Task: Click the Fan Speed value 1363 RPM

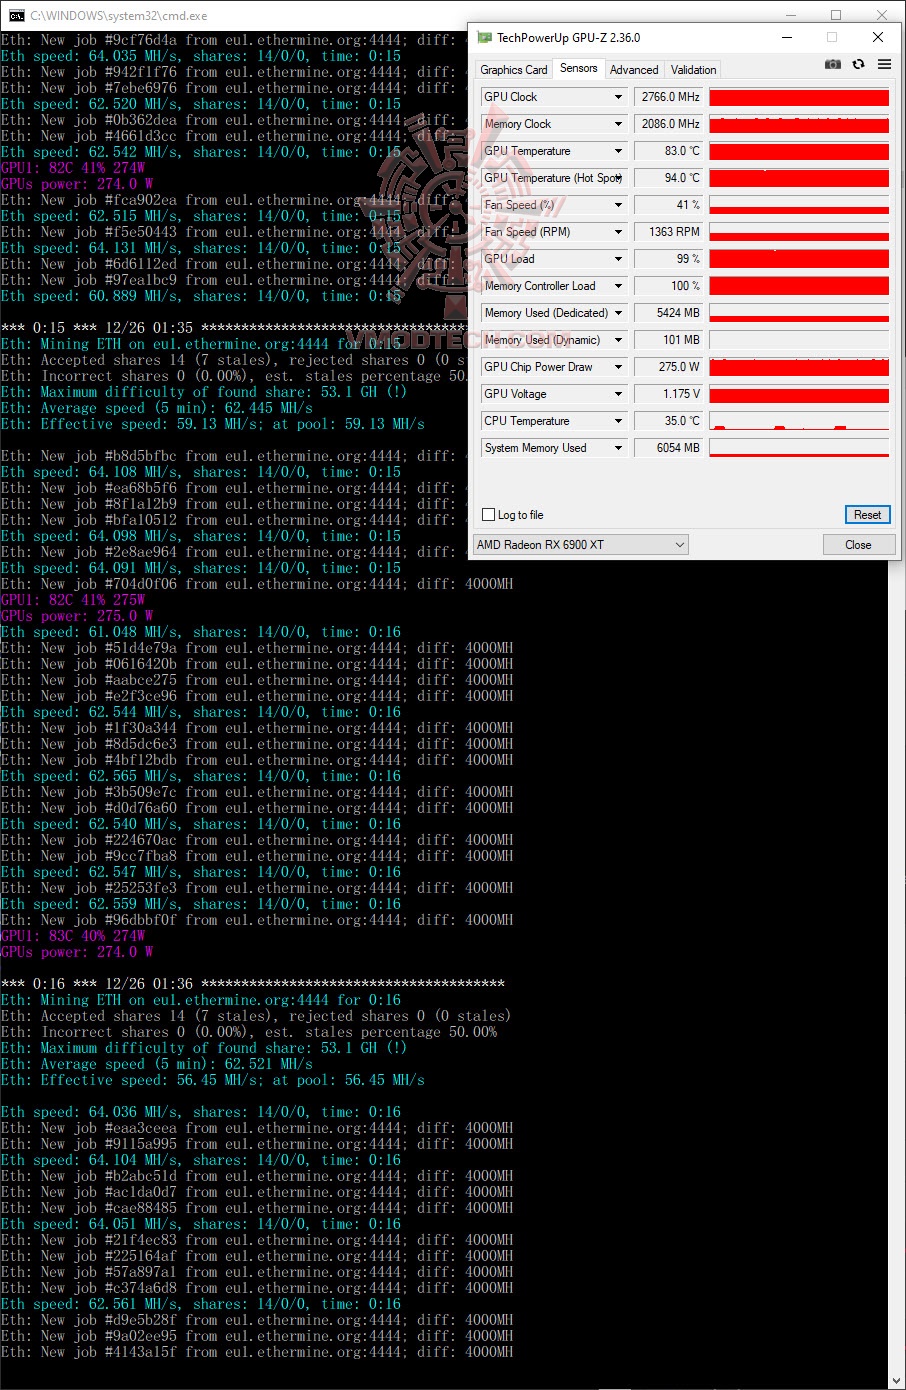Action: (x=669, y=232)
